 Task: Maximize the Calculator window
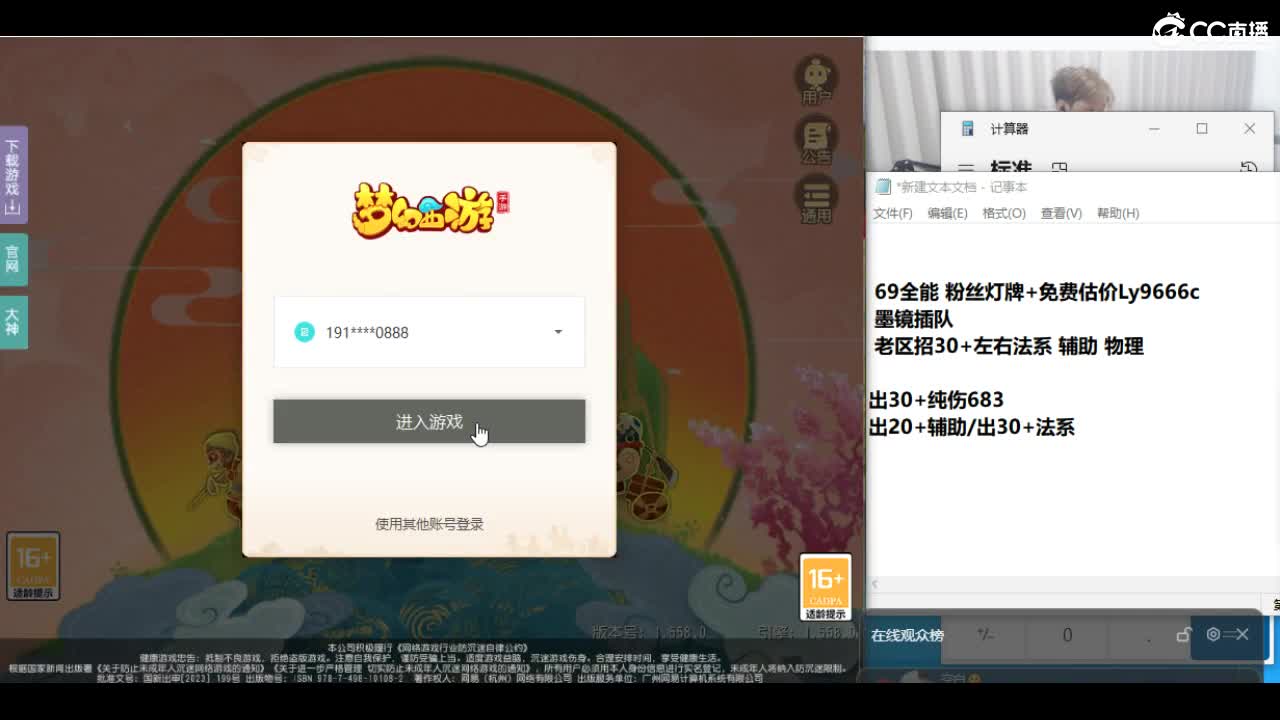[1202, 129]
